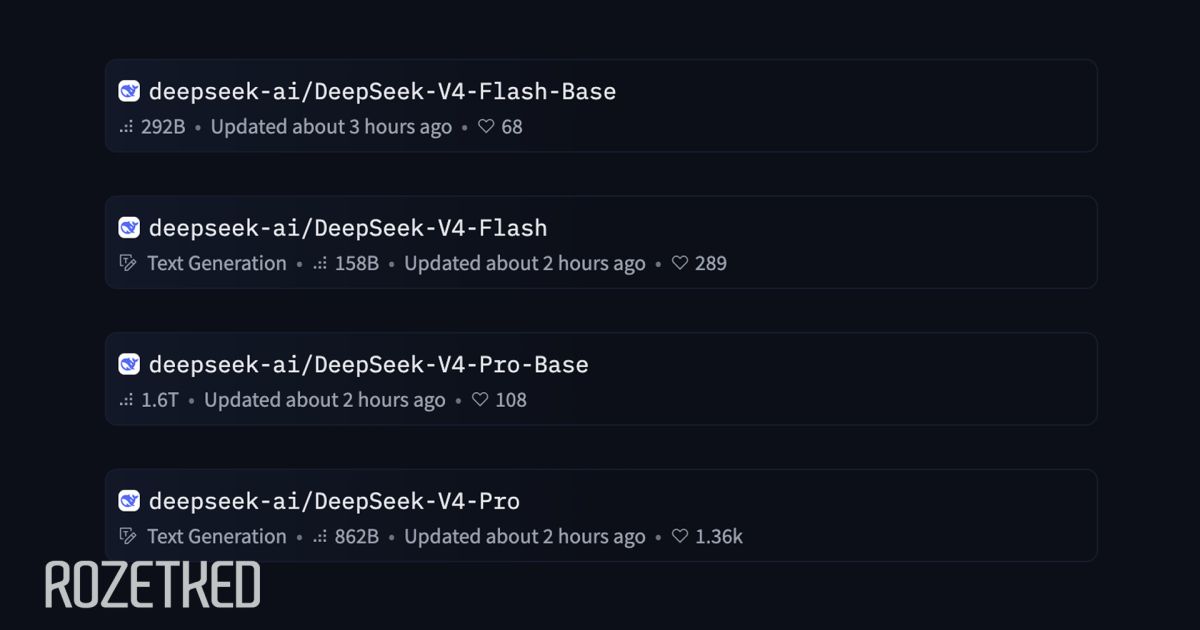Click the 1.6T parameter size icon

click(x=126, y=400)
